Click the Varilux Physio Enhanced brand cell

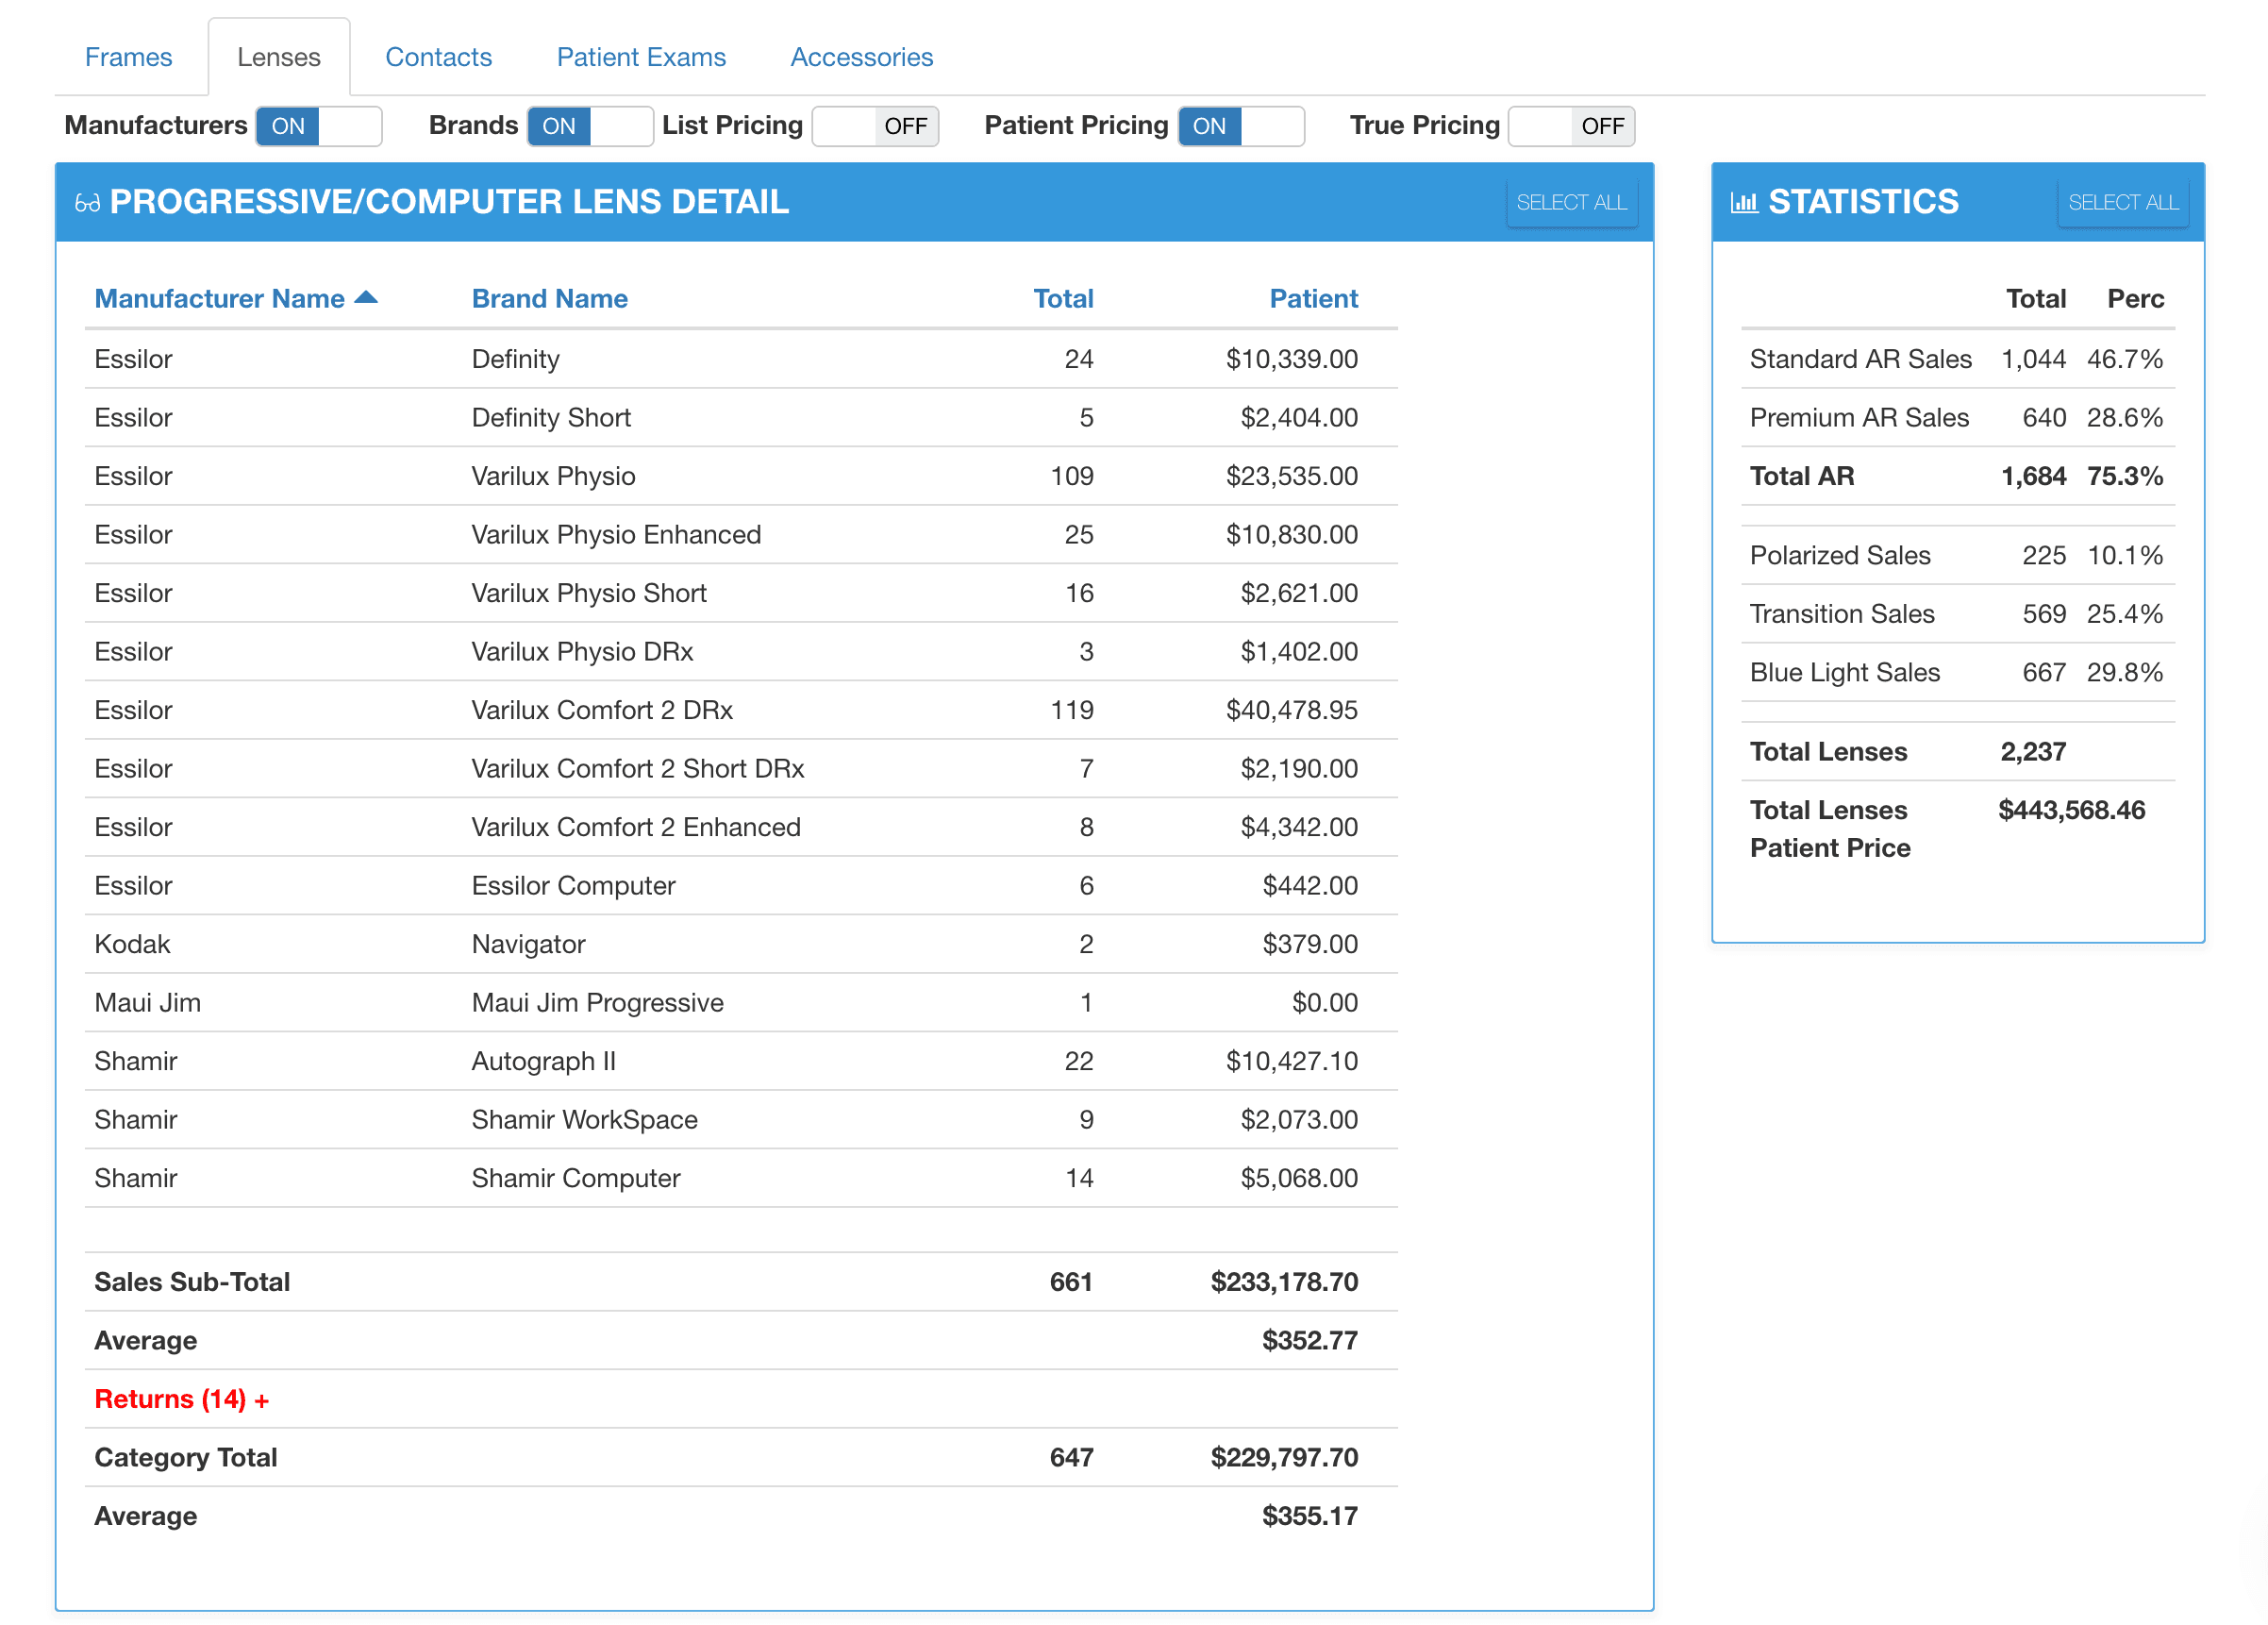click(616, 534)
